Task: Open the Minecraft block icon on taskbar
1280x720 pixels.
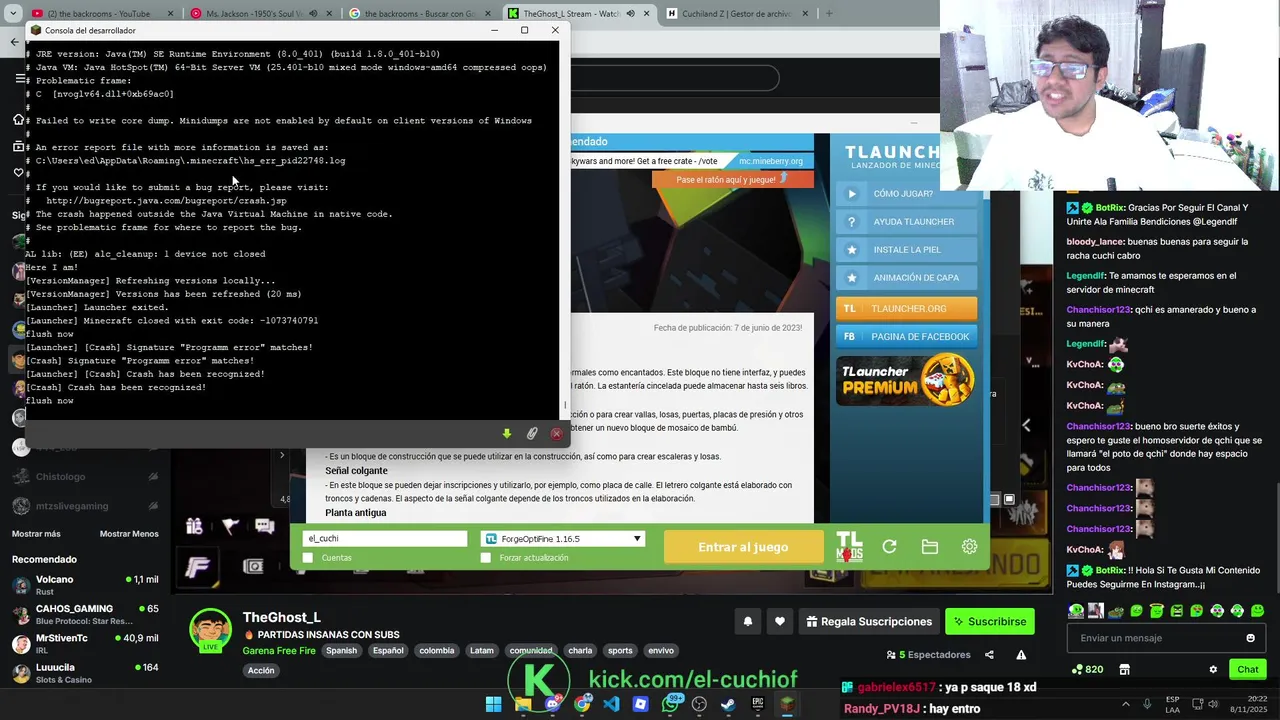Action: coord(787,704)
